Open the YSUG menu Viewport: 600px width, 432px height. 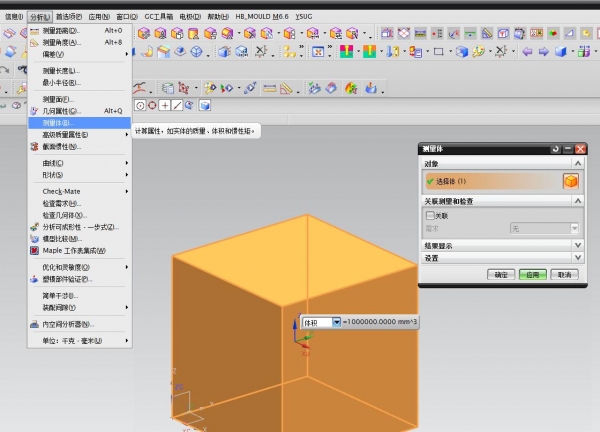304,16
